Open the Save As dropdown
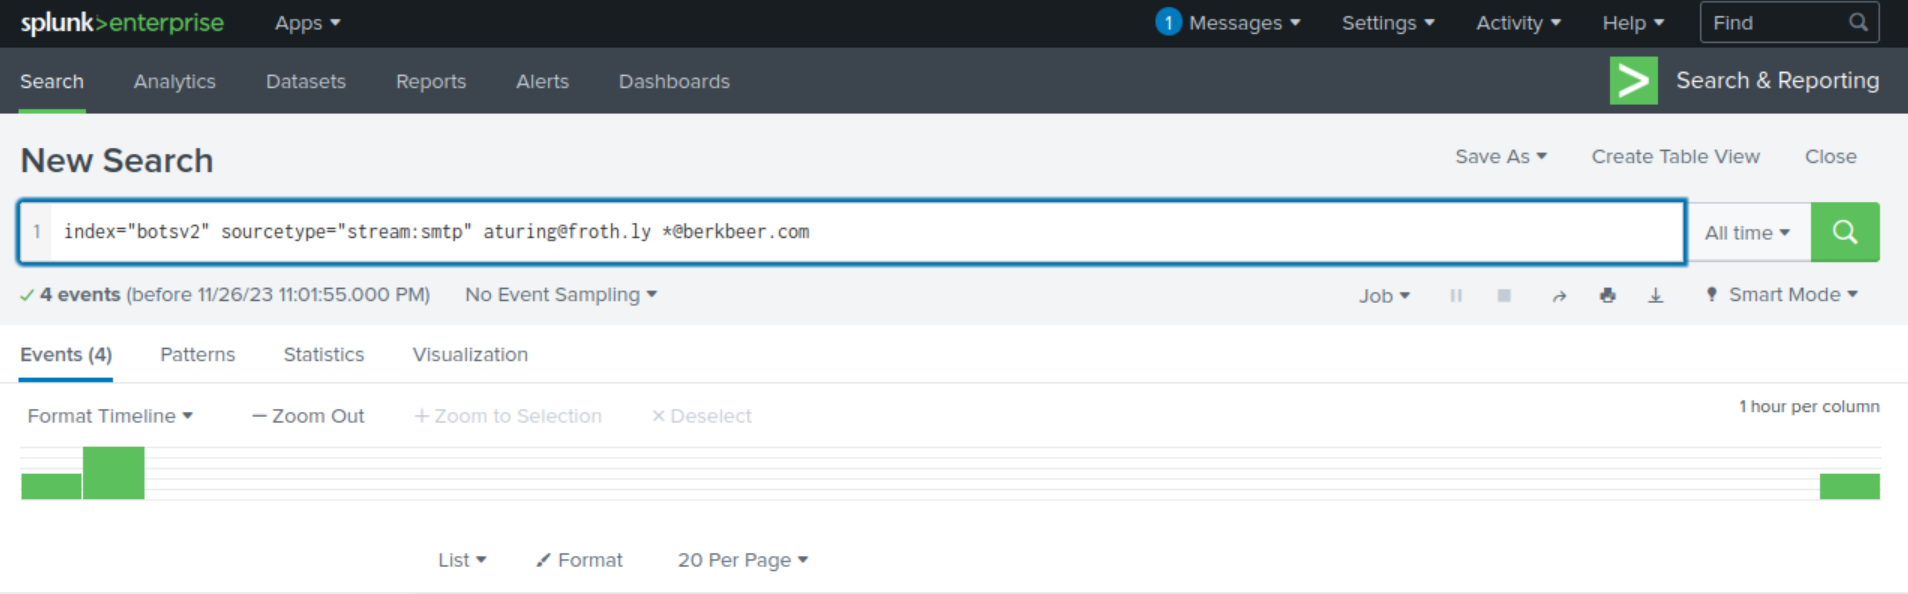The image size is (1908, 594). (1501, 157)
